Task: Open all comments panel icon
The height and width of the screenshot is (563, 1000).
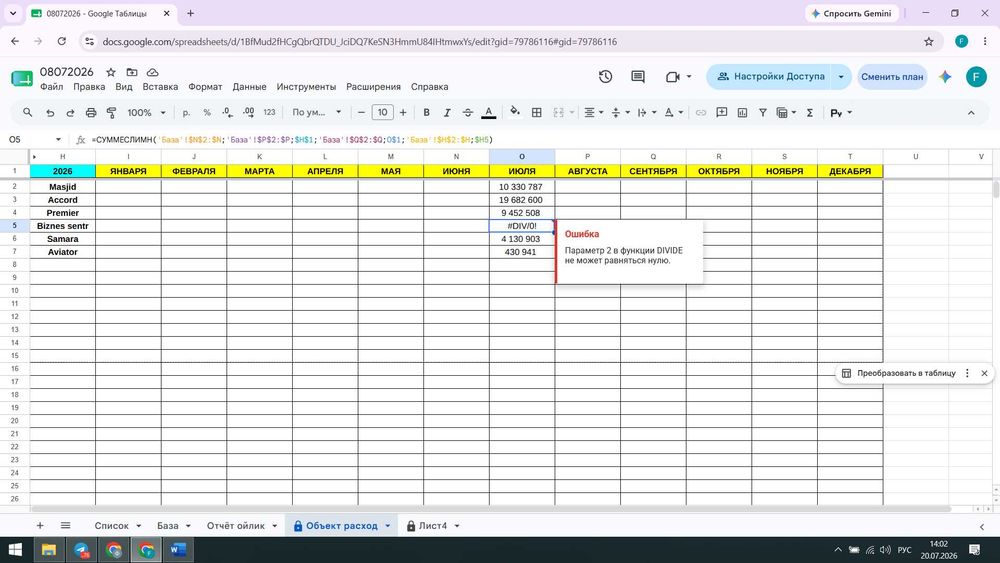Action: 638,77
